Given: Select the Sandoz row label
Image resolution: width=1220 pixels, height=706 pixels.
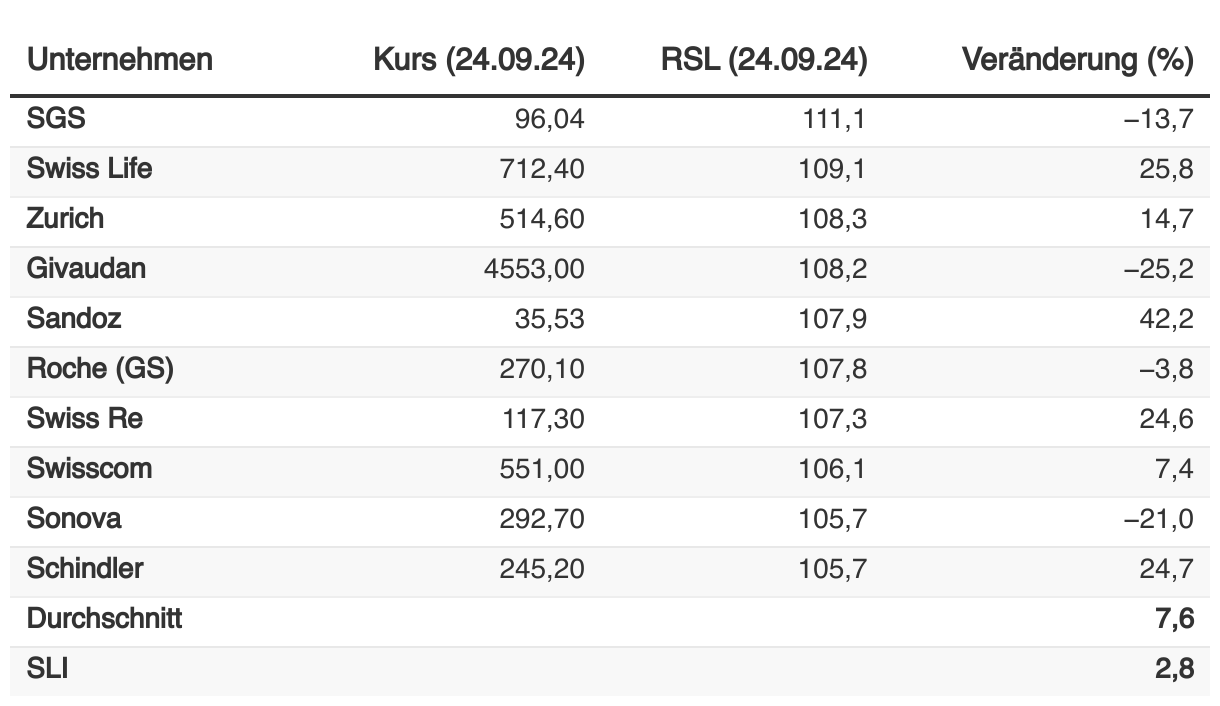Looking at the screenshot, I should pyautogui.click(x=74, y=319).
